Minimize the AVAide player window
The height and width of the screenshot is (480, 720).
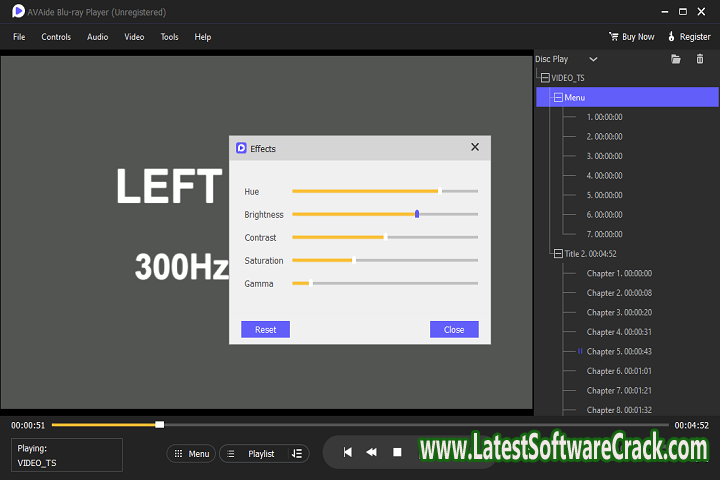664,12
